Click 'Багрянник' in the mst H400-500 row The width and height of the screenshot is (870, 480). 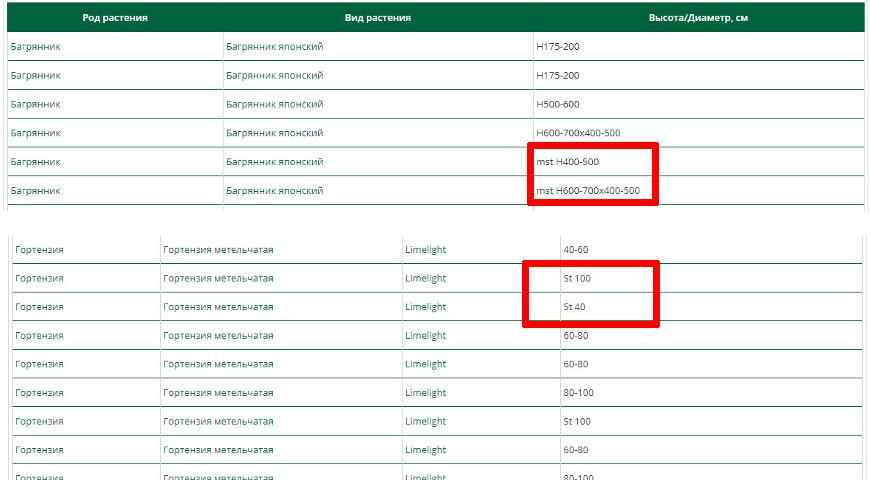point(36,162)
